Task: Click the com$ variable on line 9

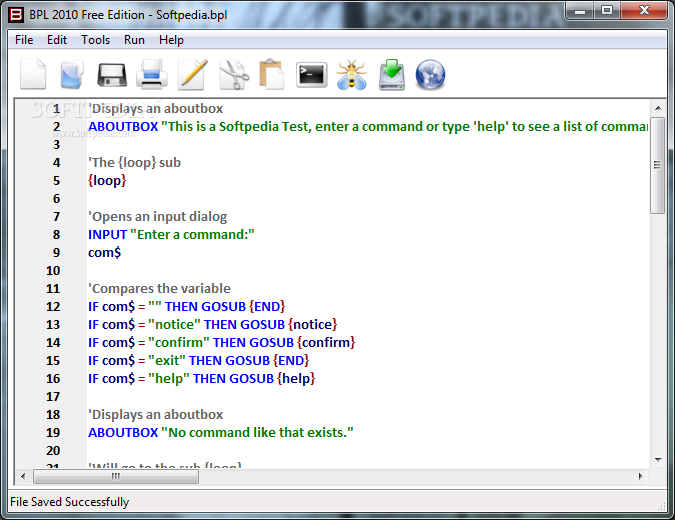Action: tap(105, 253)
